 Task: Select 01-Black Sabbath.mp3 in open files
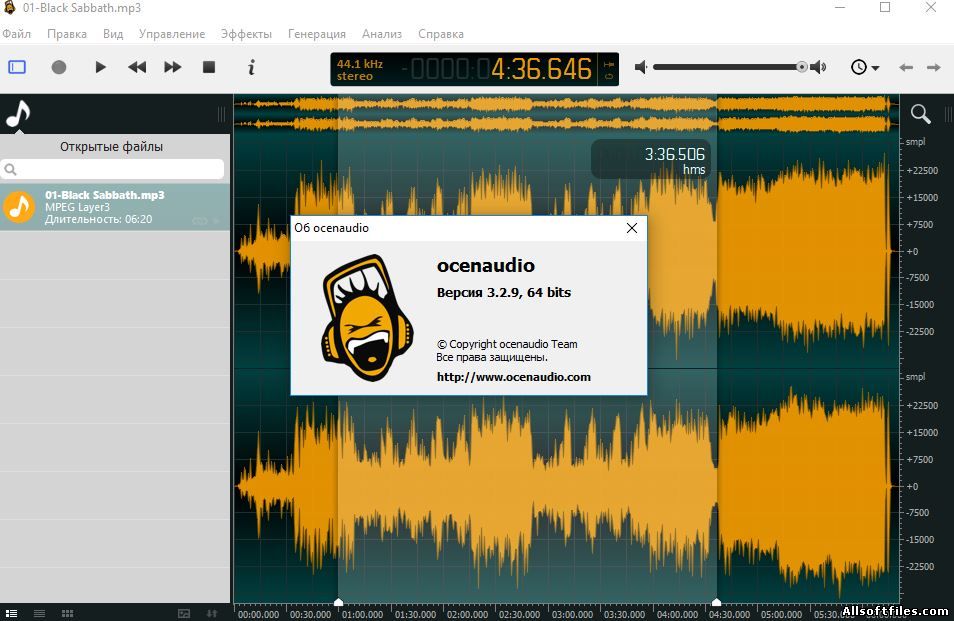click(114, 207)
